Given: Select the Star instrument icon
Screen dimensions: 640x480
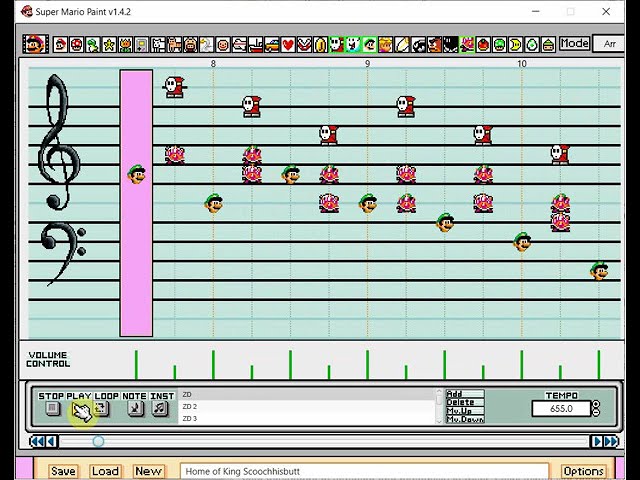Looking at the screenshot, I should point(109,44).
